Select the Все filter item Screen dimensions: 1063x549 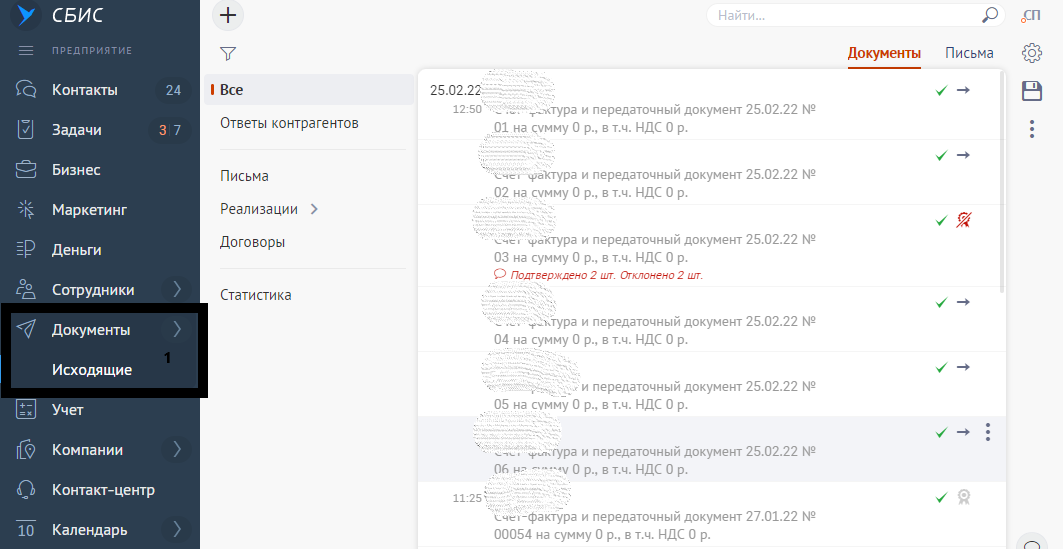(x=309, y=89)
